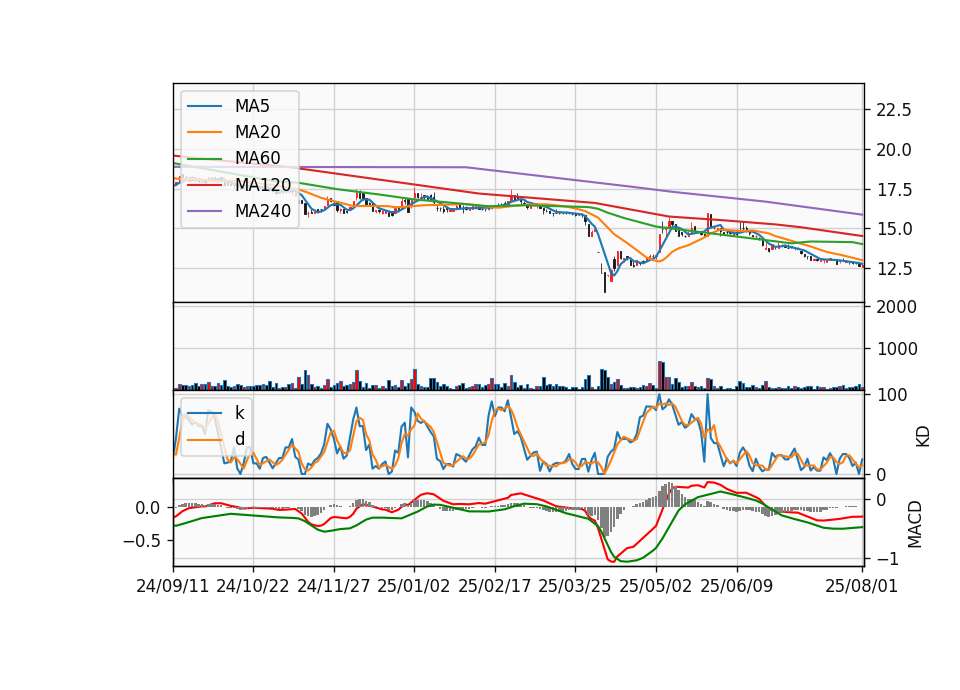The width and height of the screenshot is (960, 690).
Task: Click the MA240 legend label
Action: [263, 211]
